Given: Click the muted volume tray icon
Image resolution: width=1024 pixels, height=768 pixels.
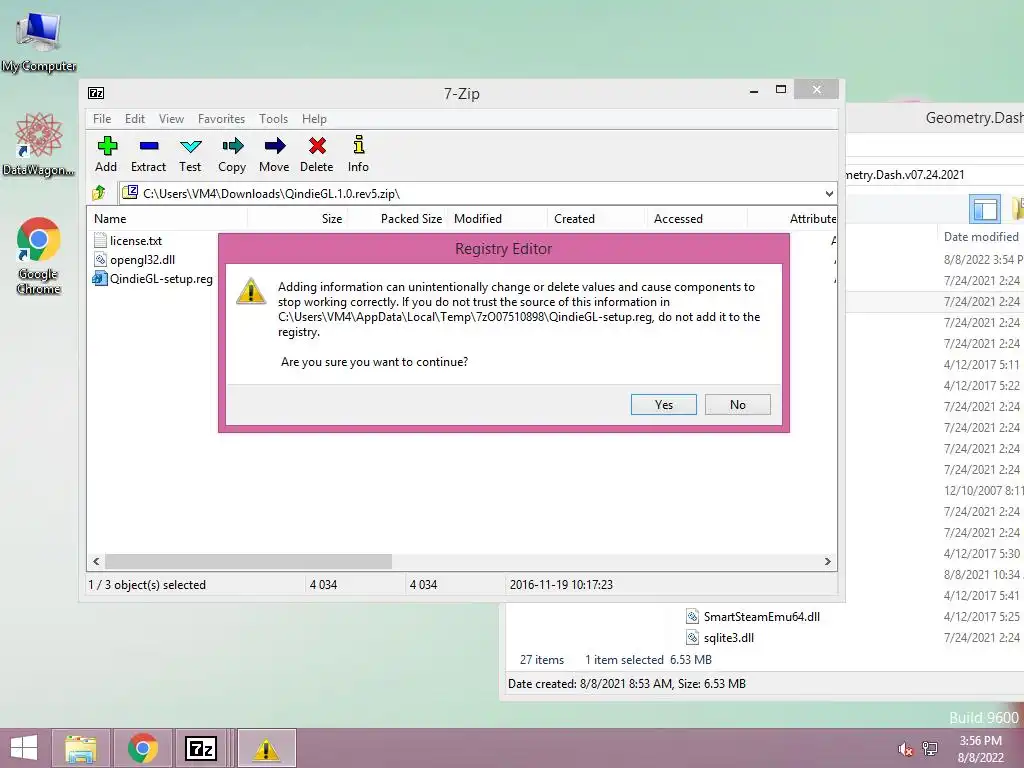Looking at the screenshot, I should [x=906, y=750].
